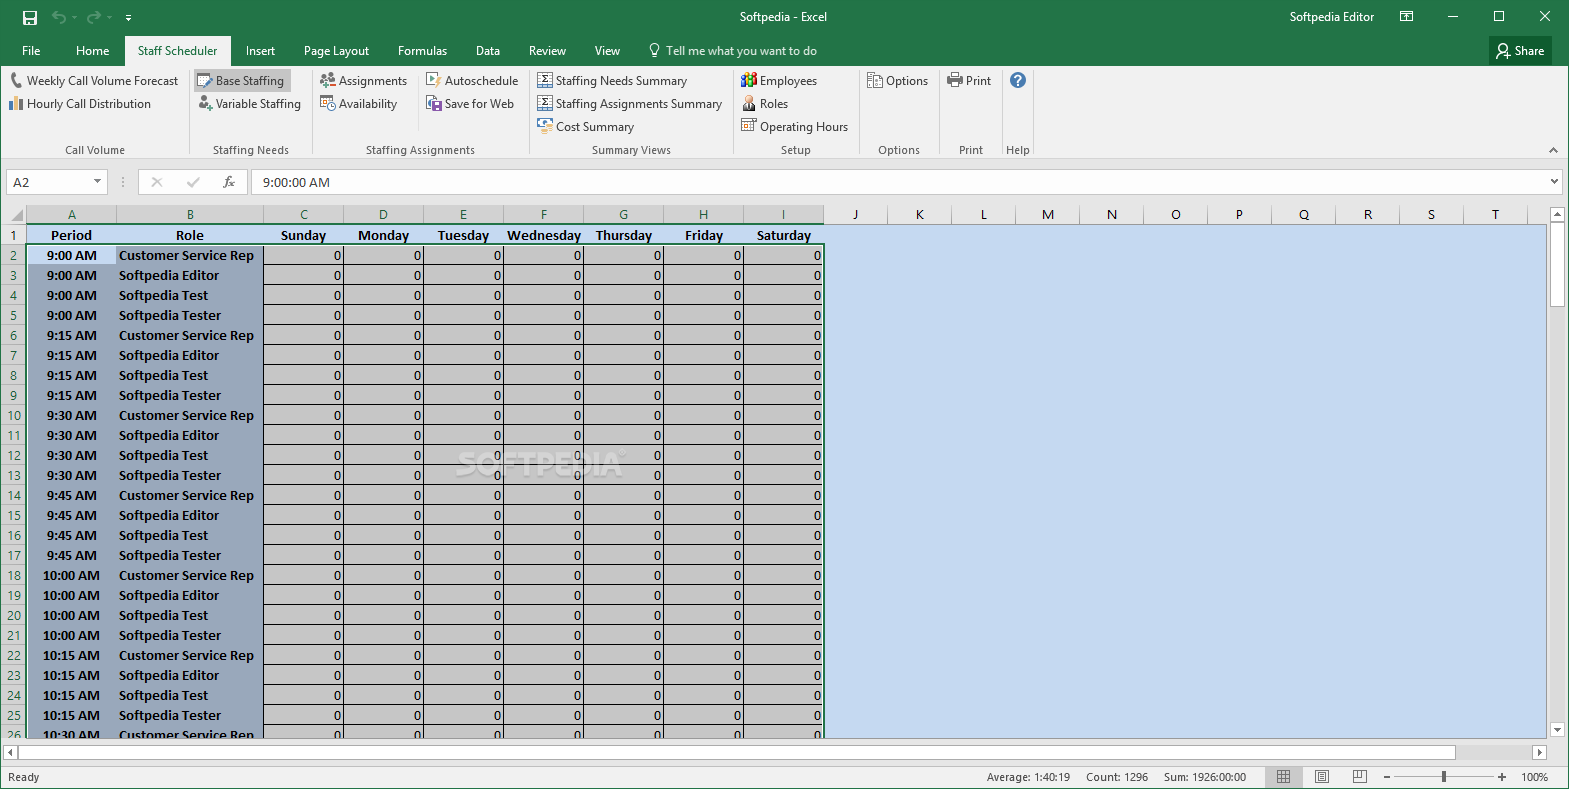
Task: Select column M header
Action: point(1048,215)
